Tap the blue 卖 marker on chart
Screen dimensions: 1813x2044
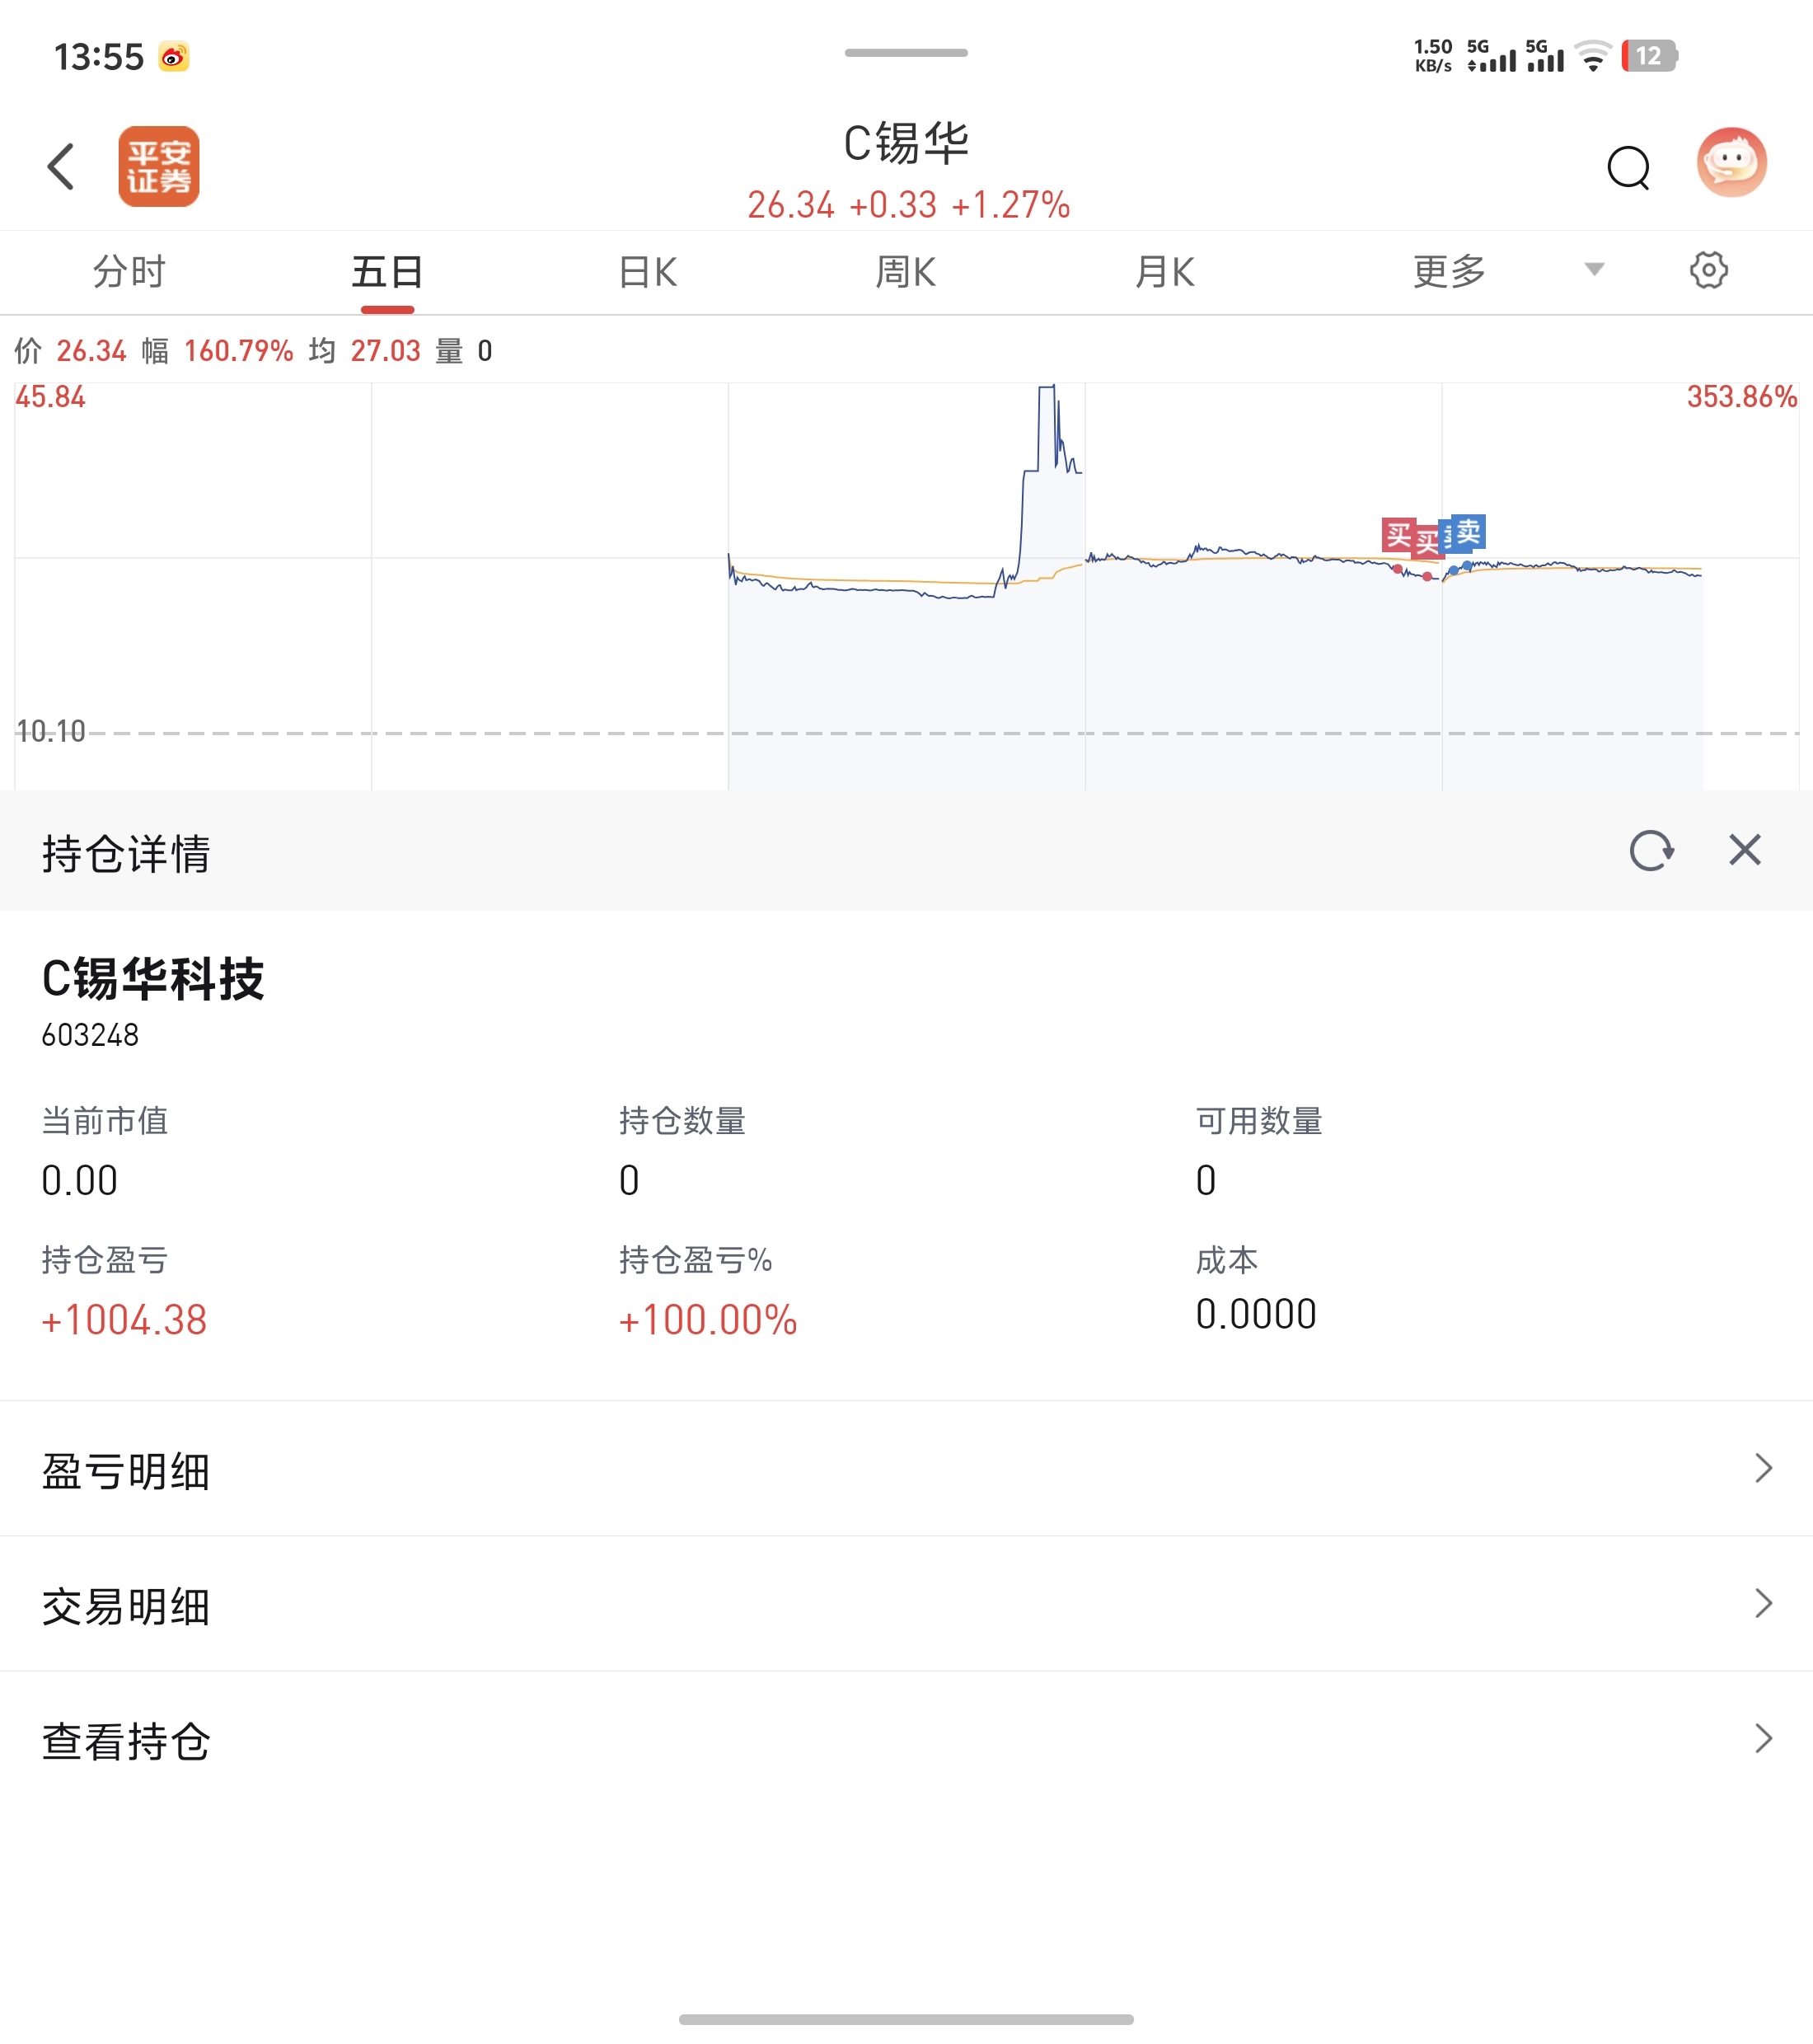click(x=1468, y=531)
